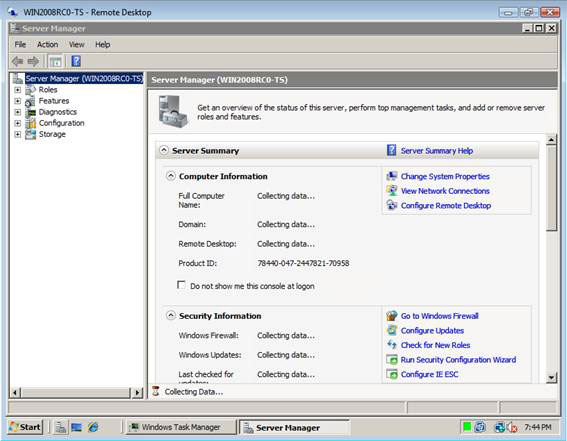
Task: Click tree pane scroll right arrow
Action: [x=137, y=393]
